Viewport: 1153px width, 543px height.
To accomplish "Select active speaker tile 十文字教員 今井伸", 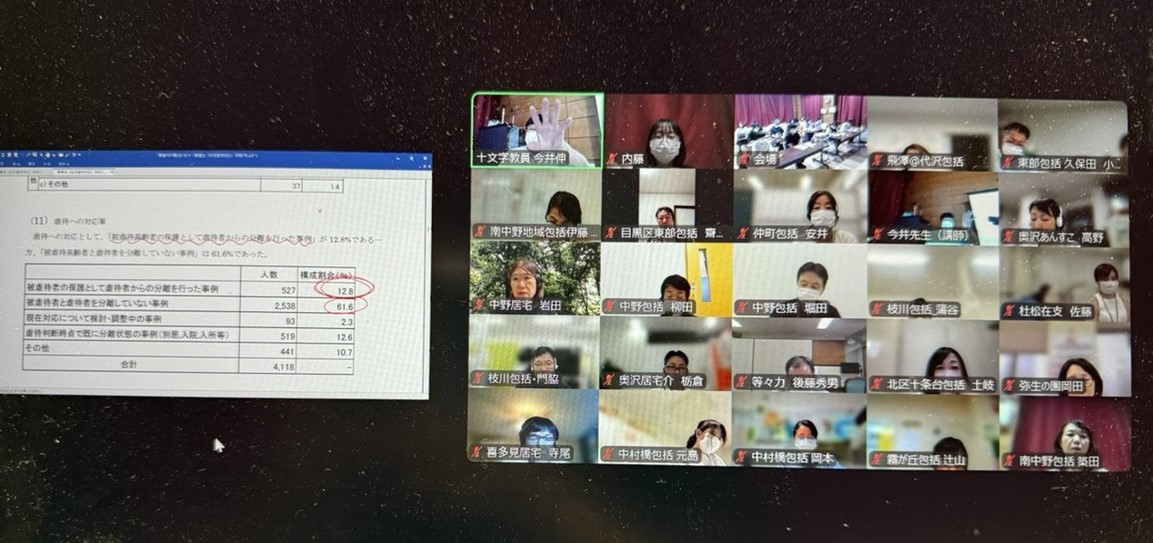I will tap(537, 130).
